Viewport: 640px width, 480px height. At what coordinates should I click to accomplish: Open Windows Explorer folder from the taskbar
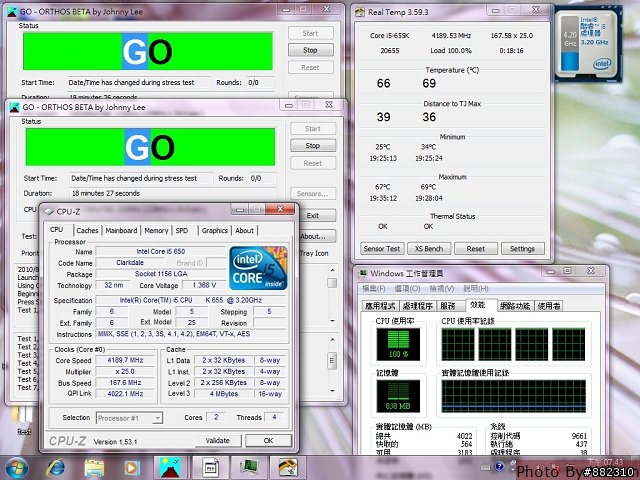tap(94, 468)
